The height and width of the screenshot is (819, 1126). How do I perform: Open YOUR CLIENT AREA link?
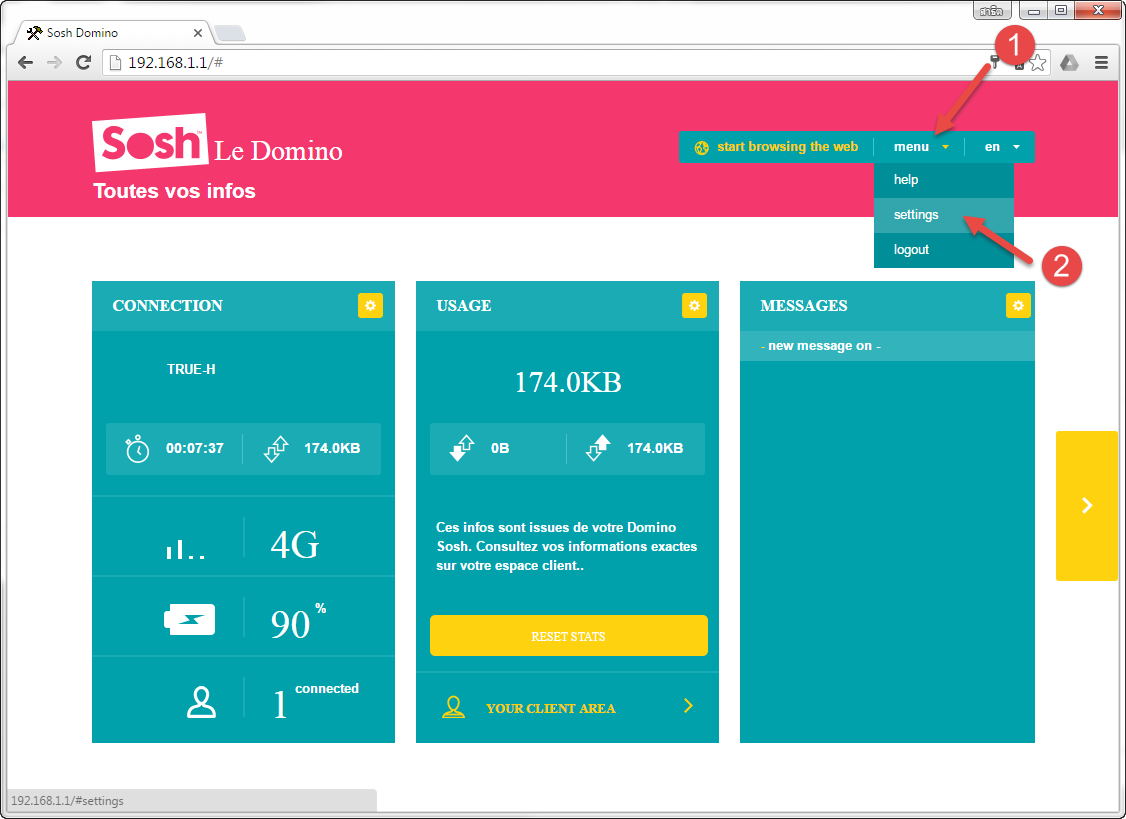coord(551,708)
